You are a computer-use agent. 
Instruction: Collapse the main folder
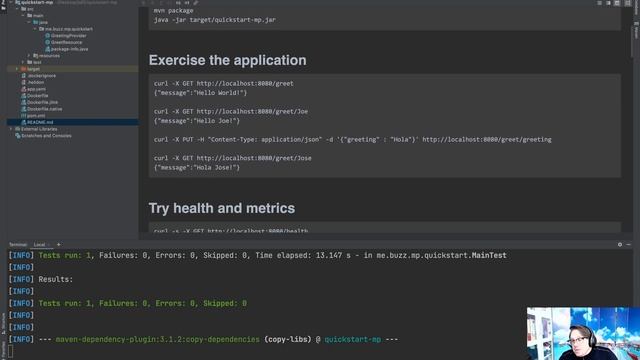23,16
